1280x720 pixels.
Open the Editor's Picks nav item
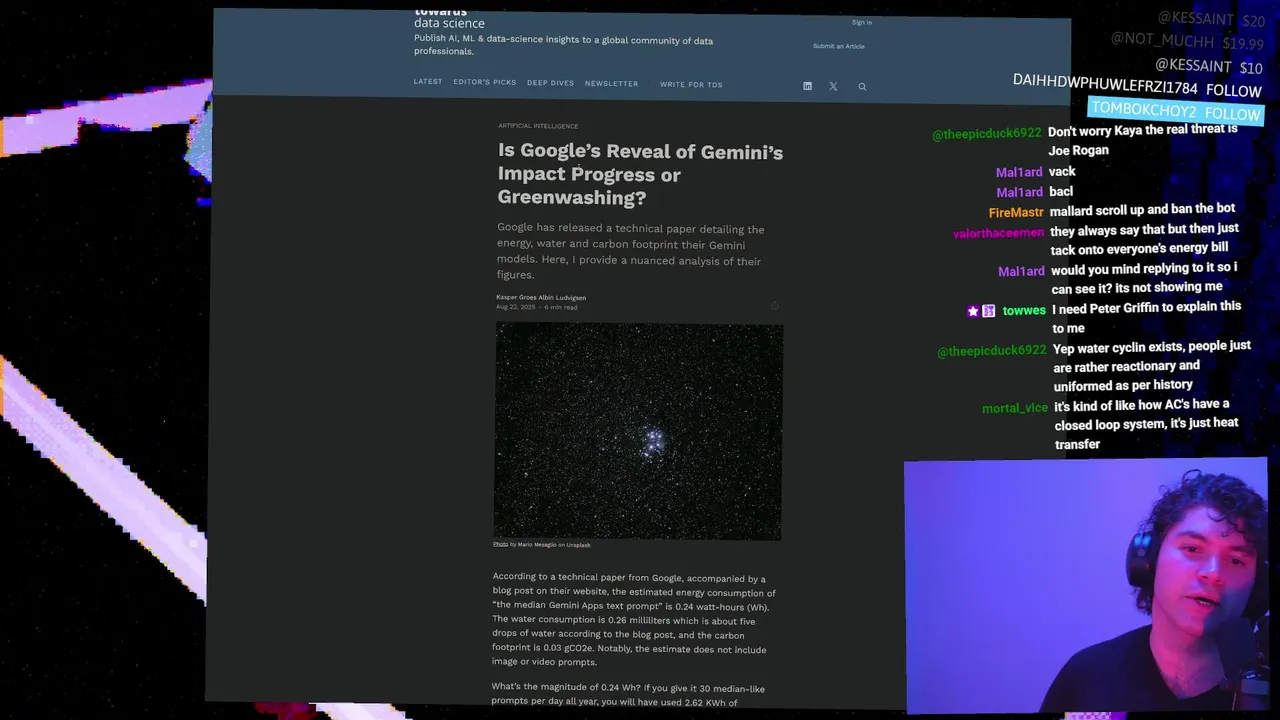click(485, 82)
